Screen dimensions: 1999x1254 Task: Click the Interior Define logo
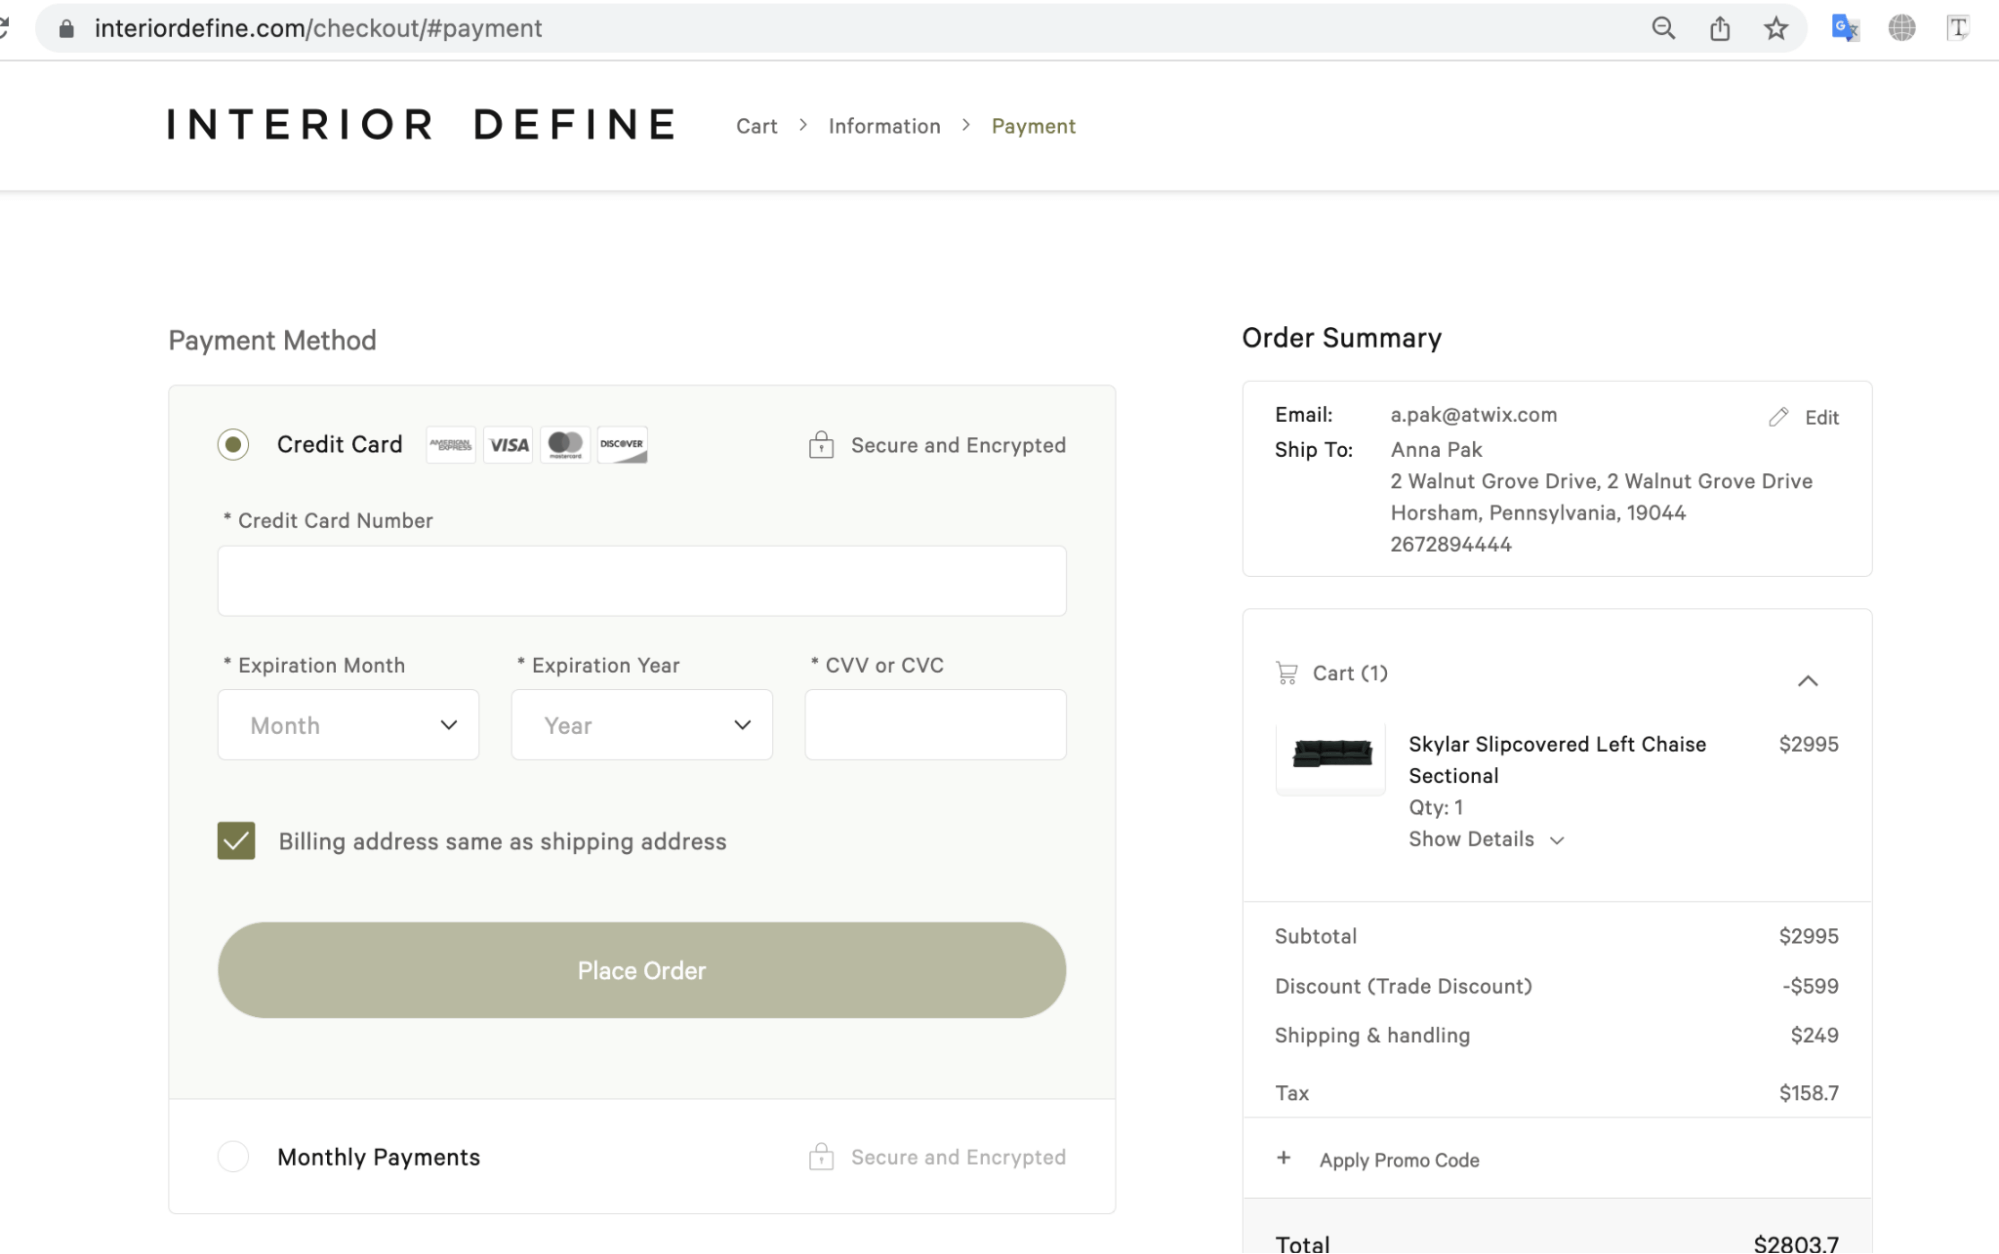421,125
